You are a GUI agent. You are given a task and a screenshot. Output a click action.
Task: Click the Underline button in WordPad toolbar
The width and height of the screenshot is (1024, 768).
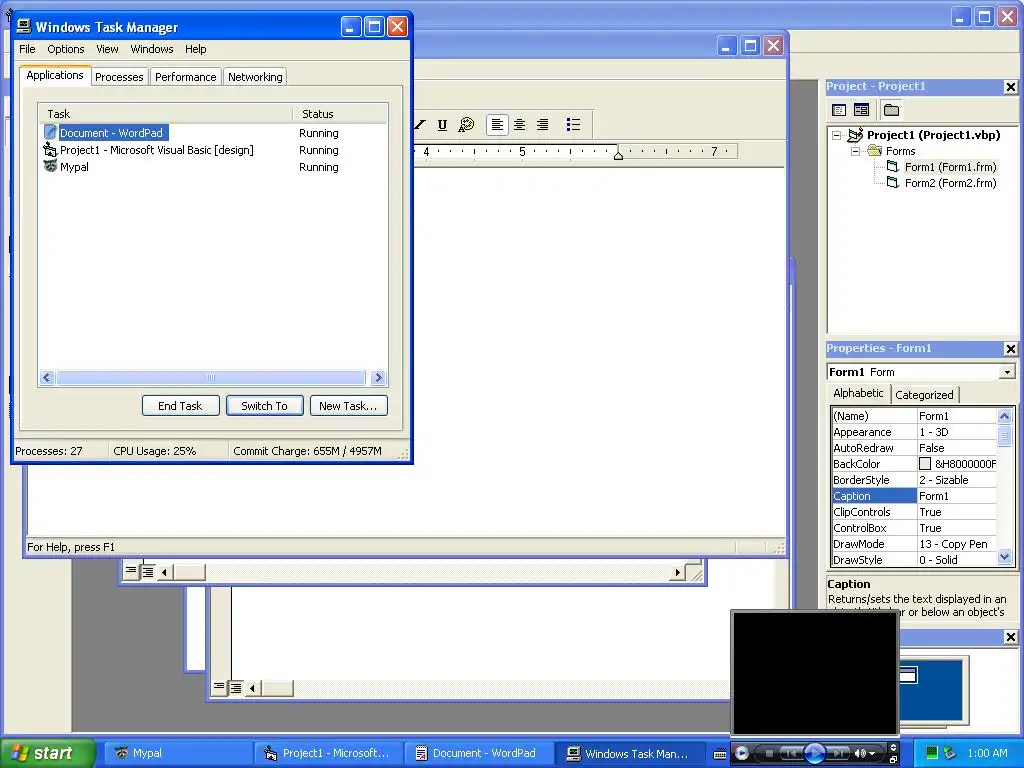point(442,125)
